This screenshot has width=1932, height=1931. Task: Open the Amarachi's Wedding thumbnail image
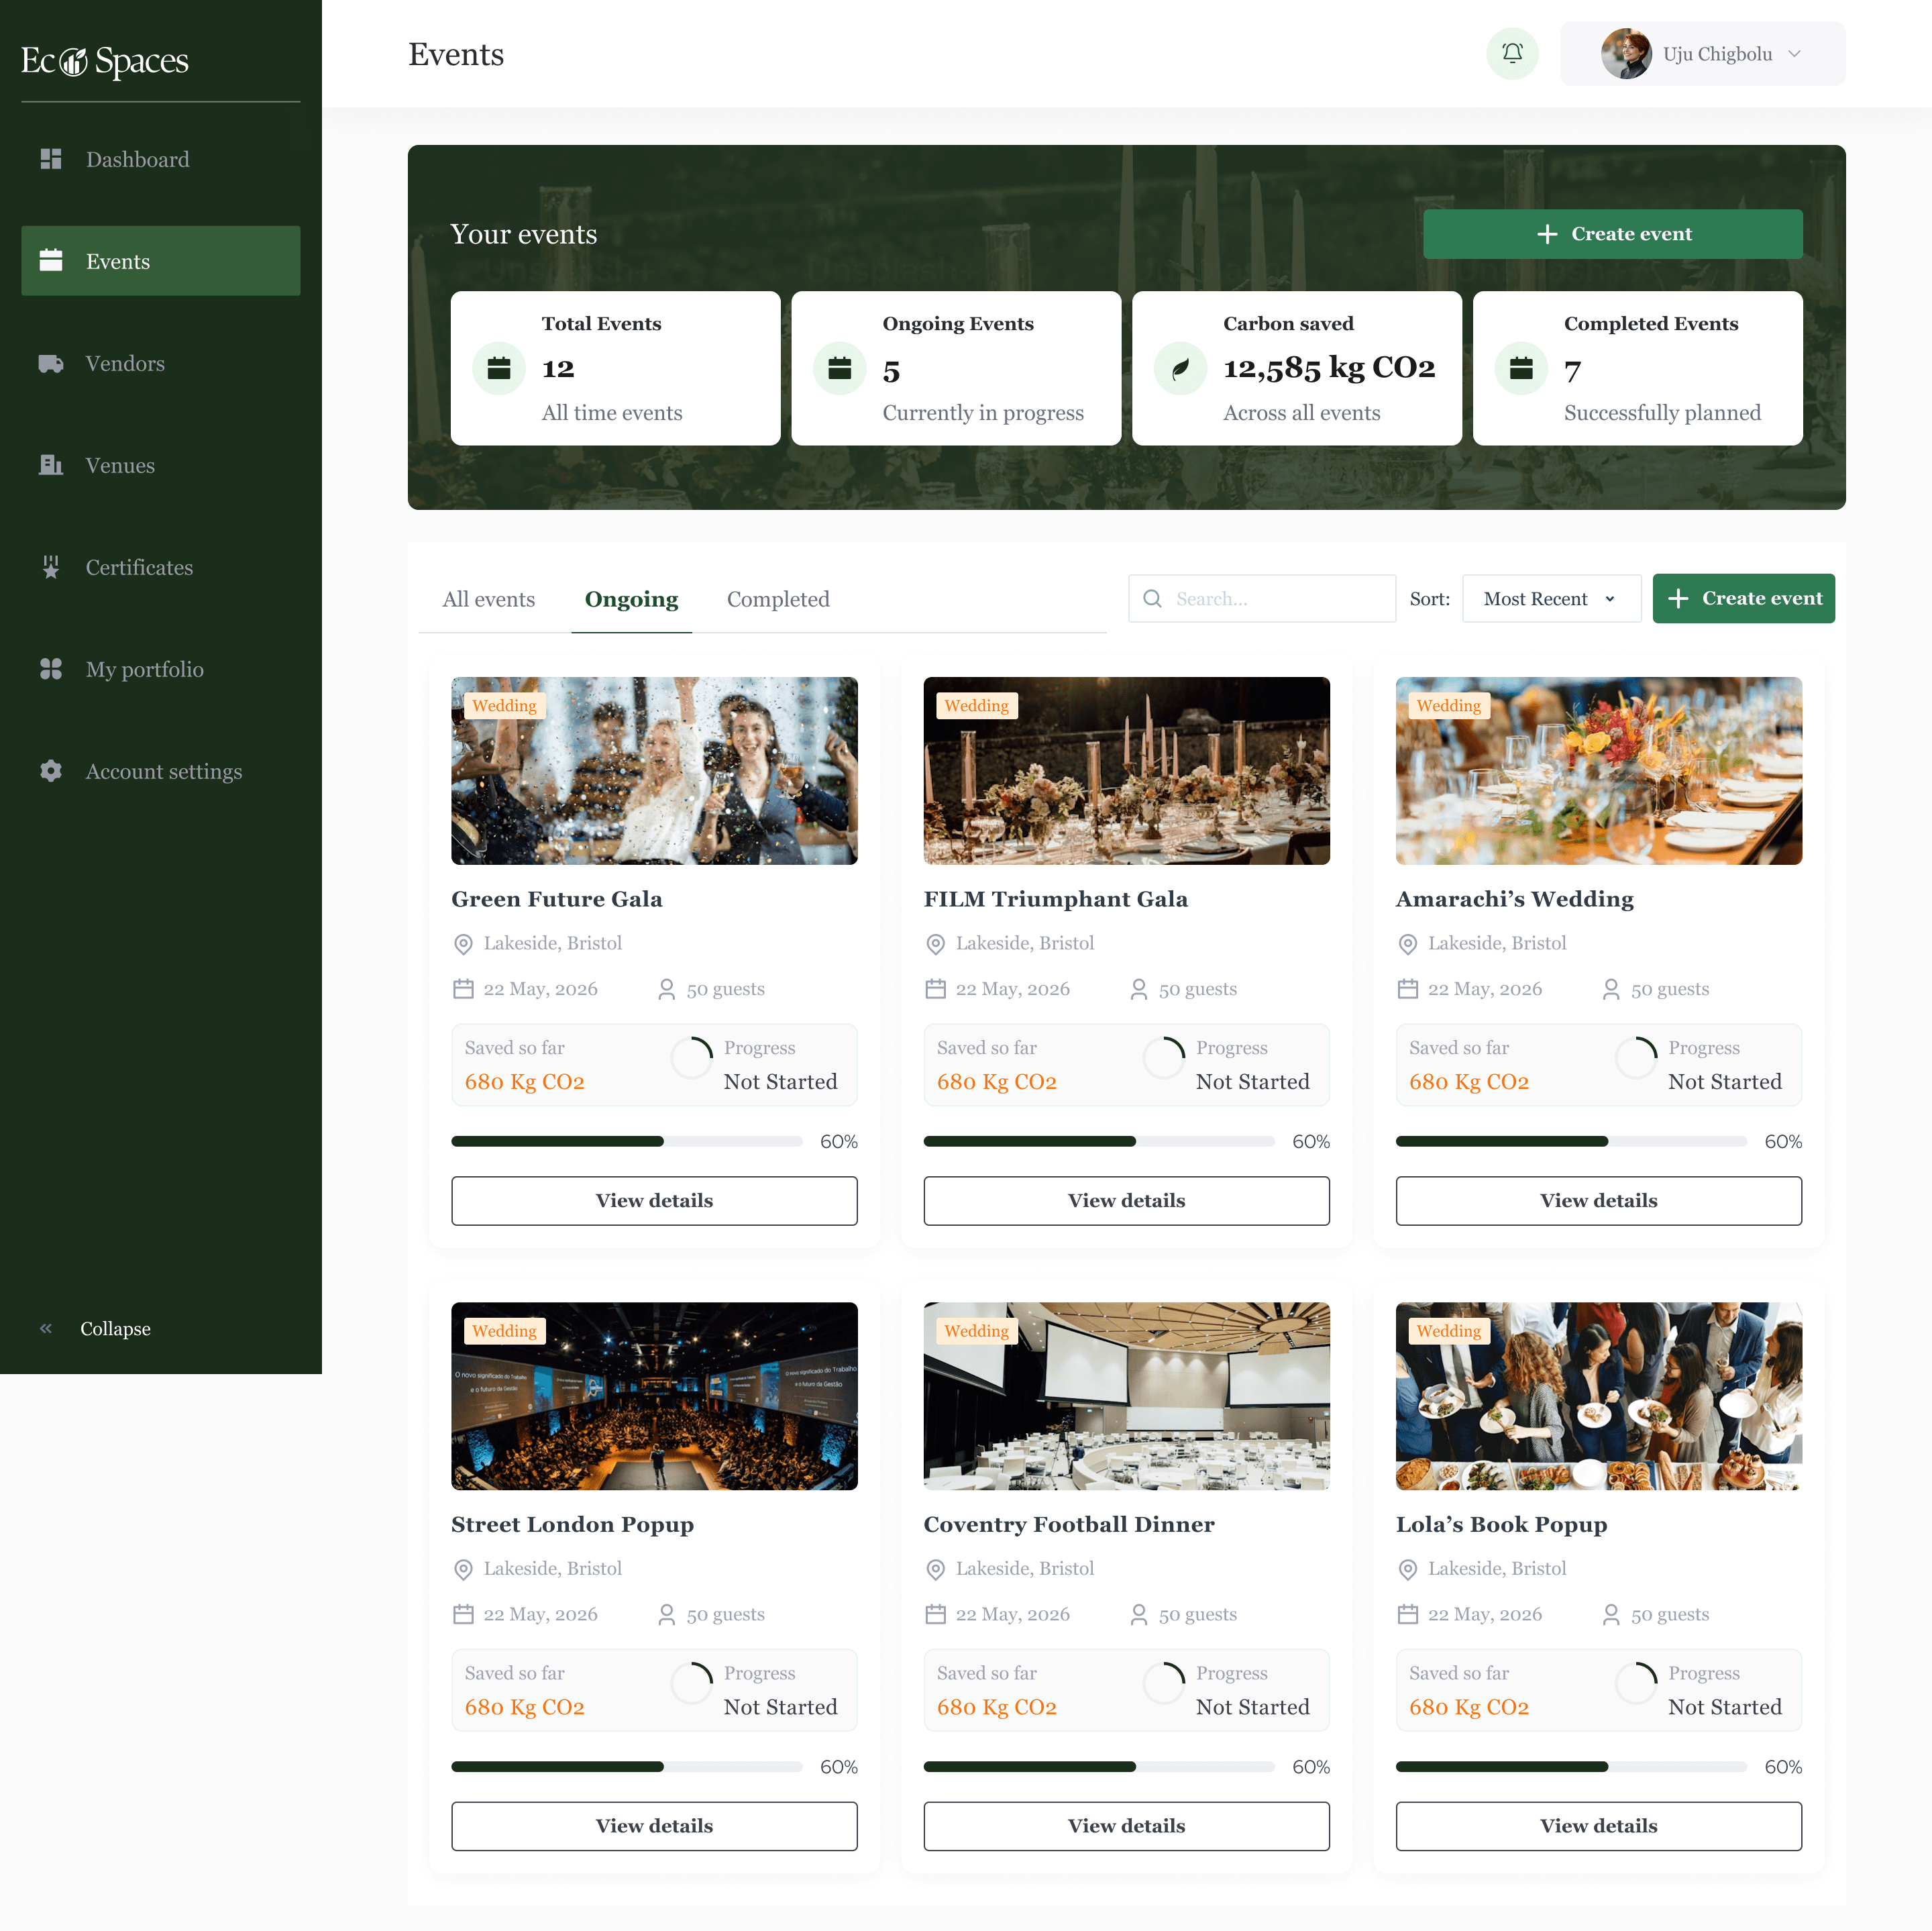pos(1599,771)
